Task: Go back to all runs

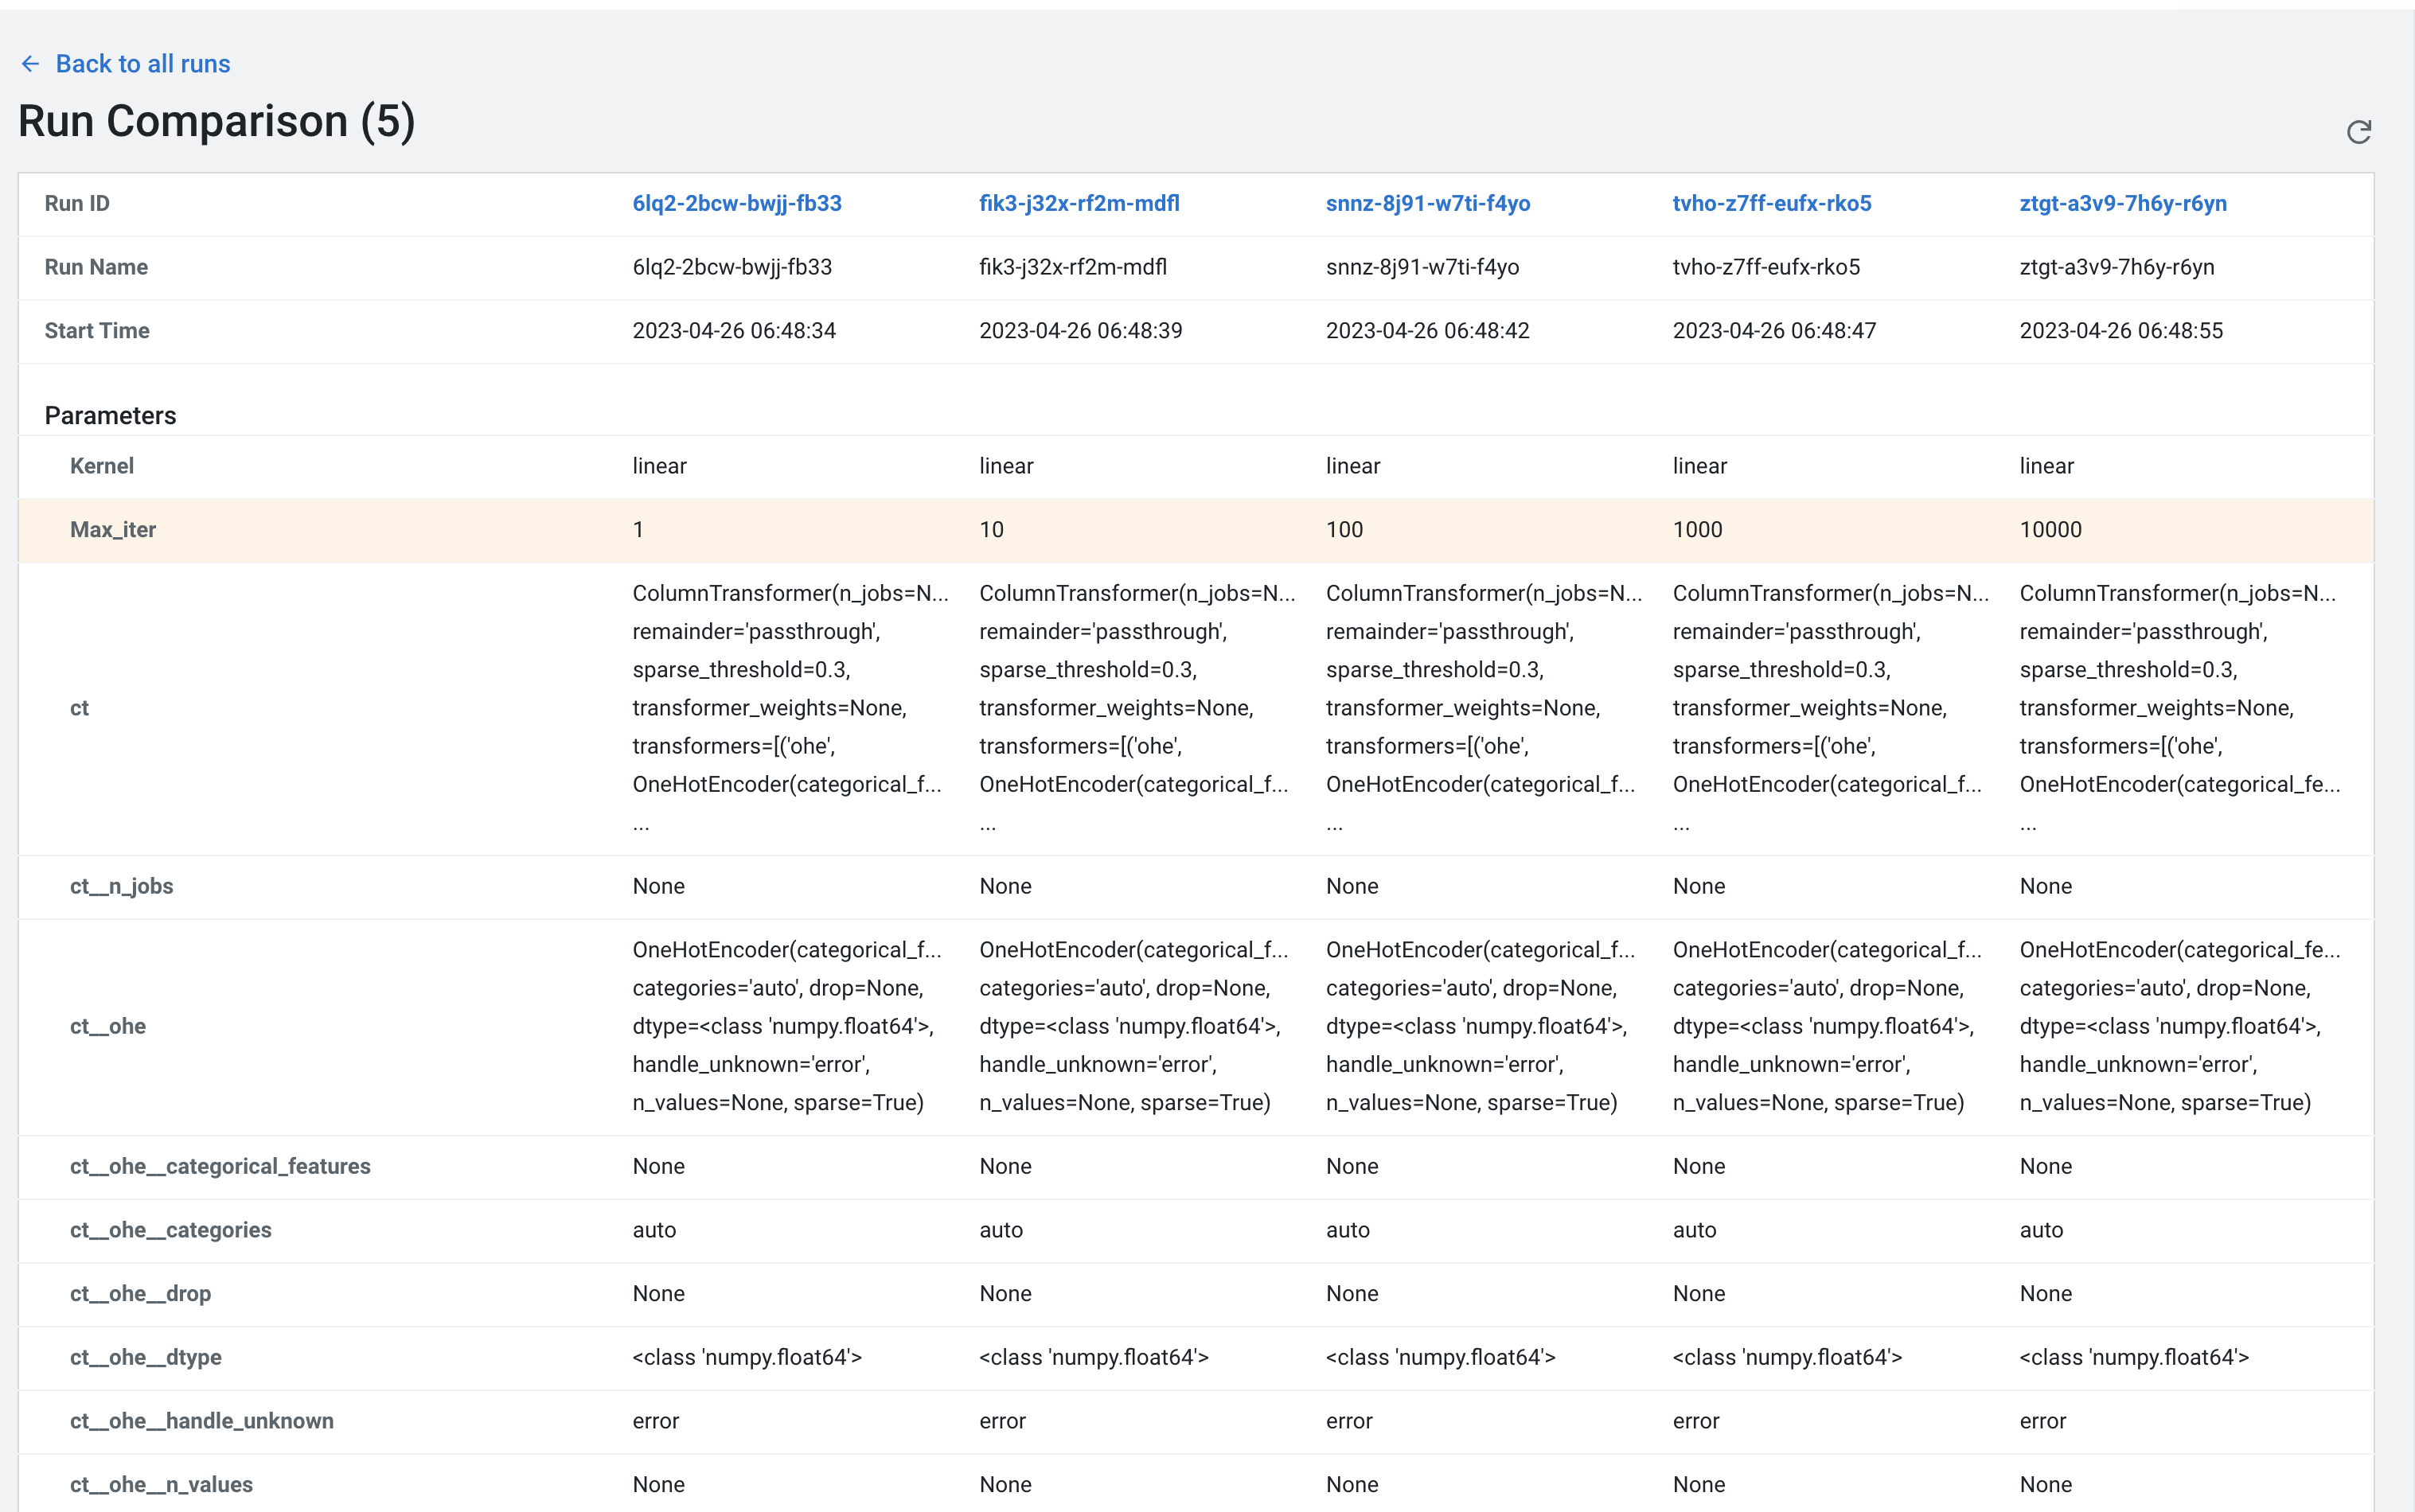Action: (142, 64)
